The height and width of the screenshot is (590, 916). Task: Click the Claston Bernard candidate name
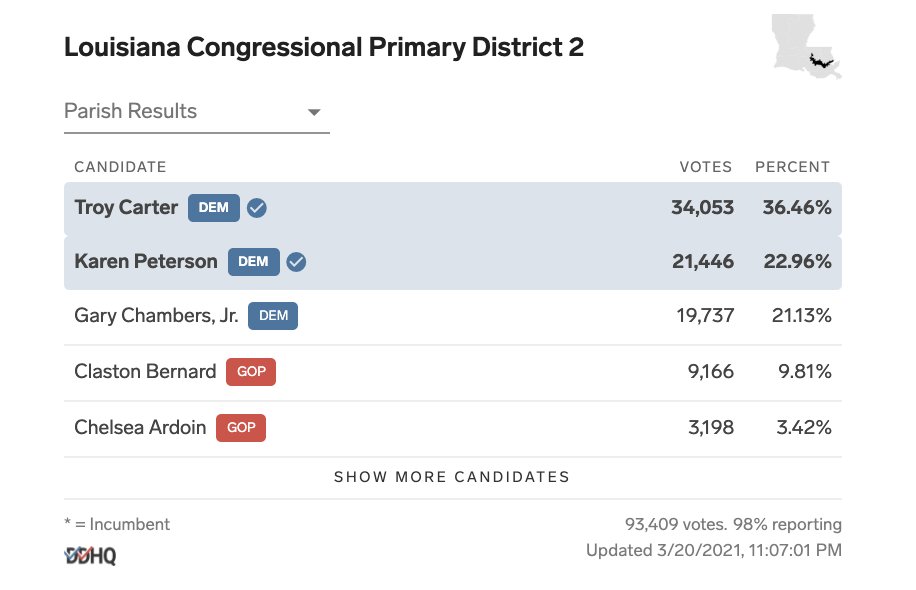(x=145, y=372)
